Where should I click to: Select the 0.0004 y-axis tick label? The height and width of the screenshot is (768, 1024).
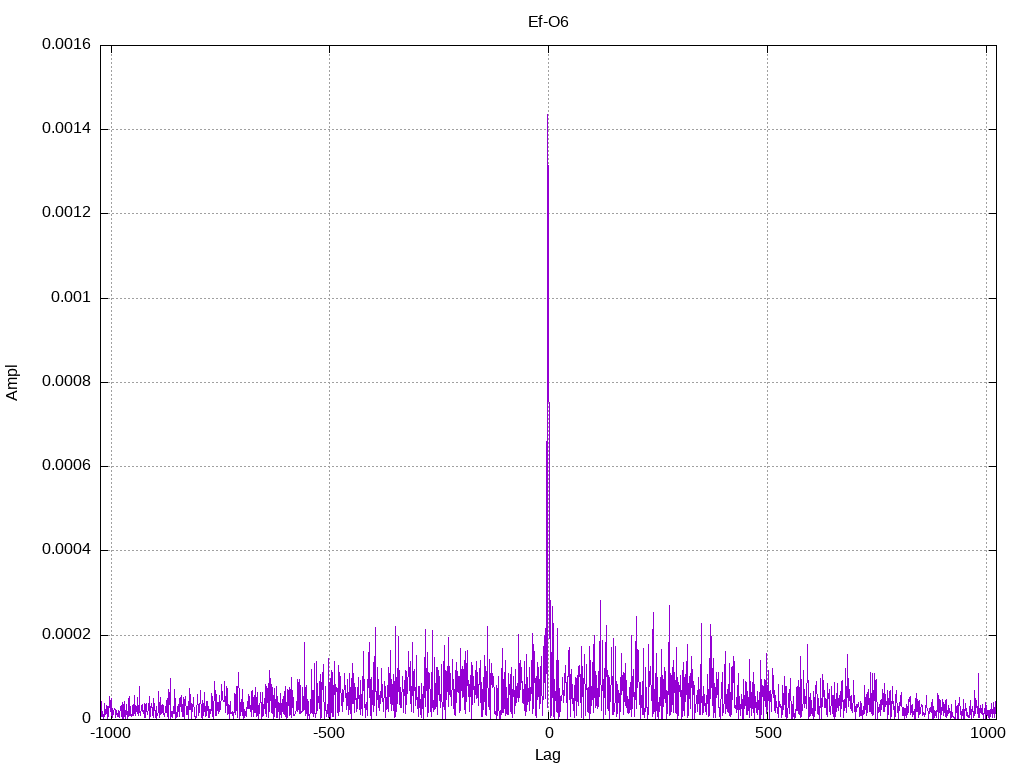coord(67,550)
